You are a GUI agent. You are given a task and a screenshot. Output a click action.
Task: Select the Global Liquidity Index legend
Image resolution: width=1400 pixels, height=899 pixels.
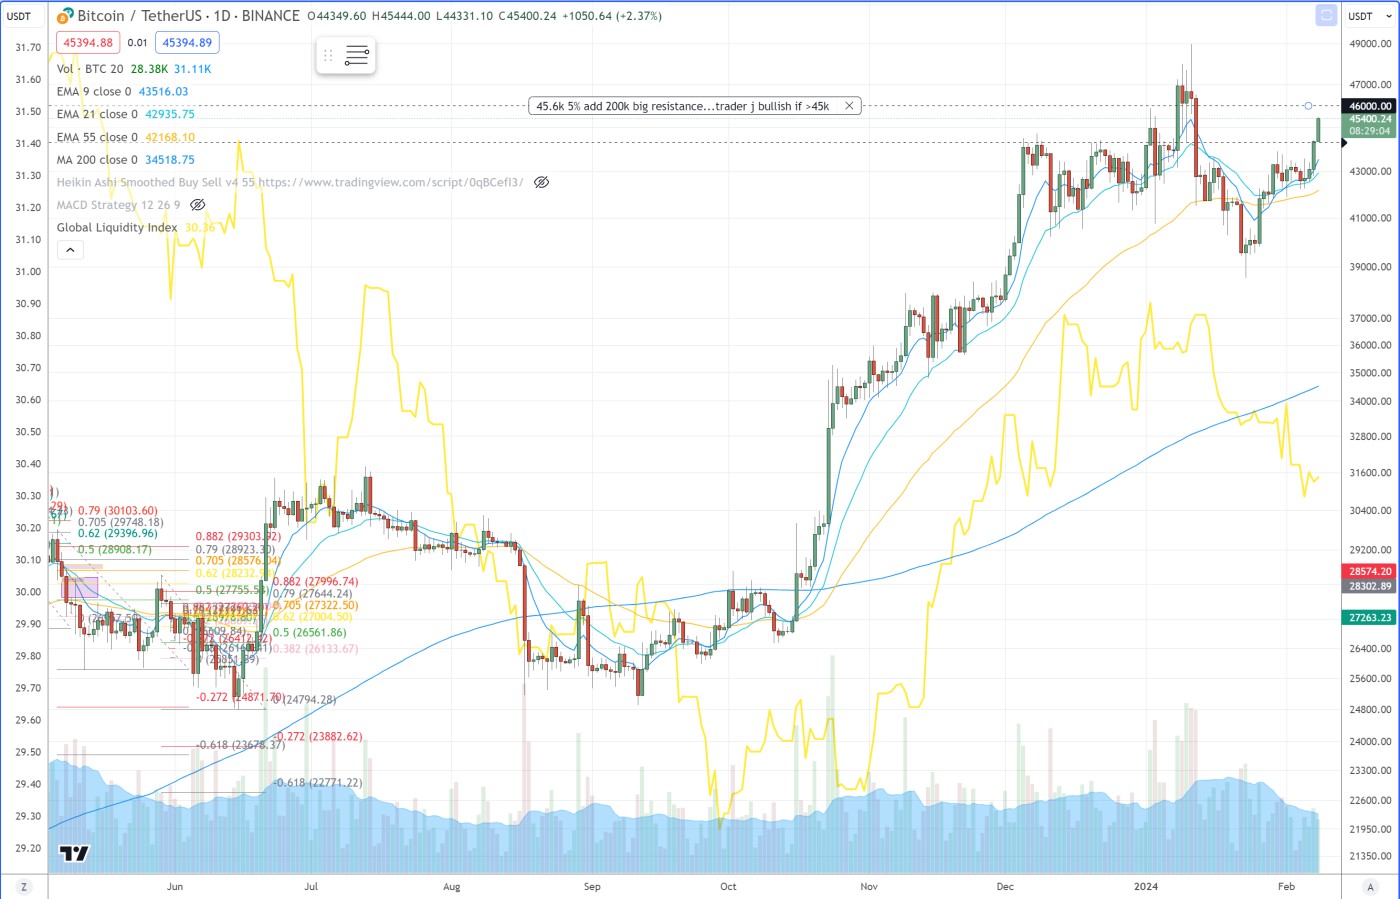click(x=117, y=228)
